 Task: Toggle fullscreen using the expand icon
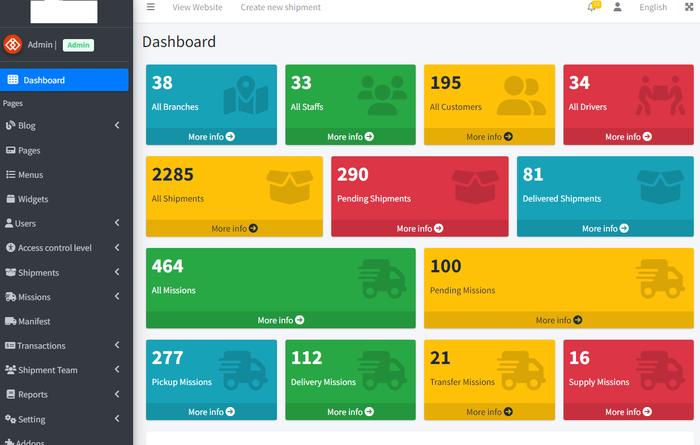coord(686,7)
